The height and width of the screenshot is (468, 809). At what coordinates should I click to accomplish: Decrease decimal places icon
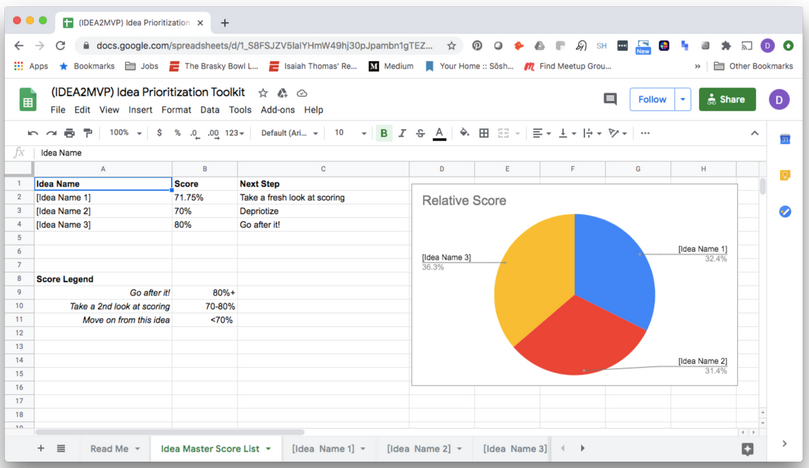pyautogui.click(x=195, y=133)
